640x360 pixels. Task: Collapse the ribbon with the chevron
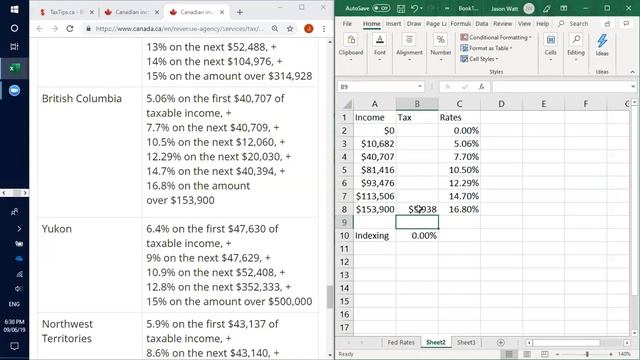click(x=632, y=72)
